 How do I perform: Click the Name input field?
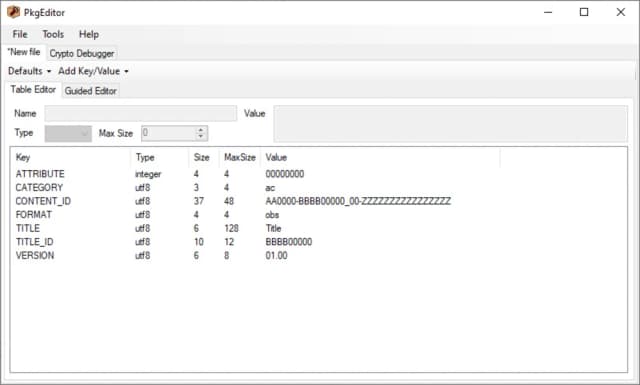click(x=141, y=113)
